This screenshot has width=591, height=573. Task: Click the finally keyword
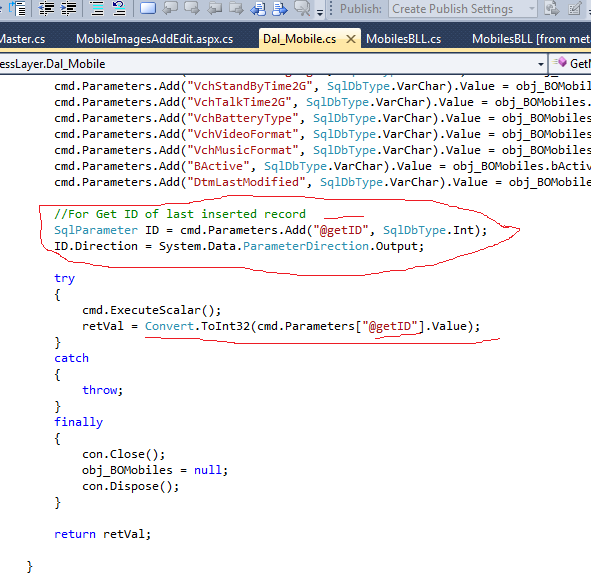78,422
